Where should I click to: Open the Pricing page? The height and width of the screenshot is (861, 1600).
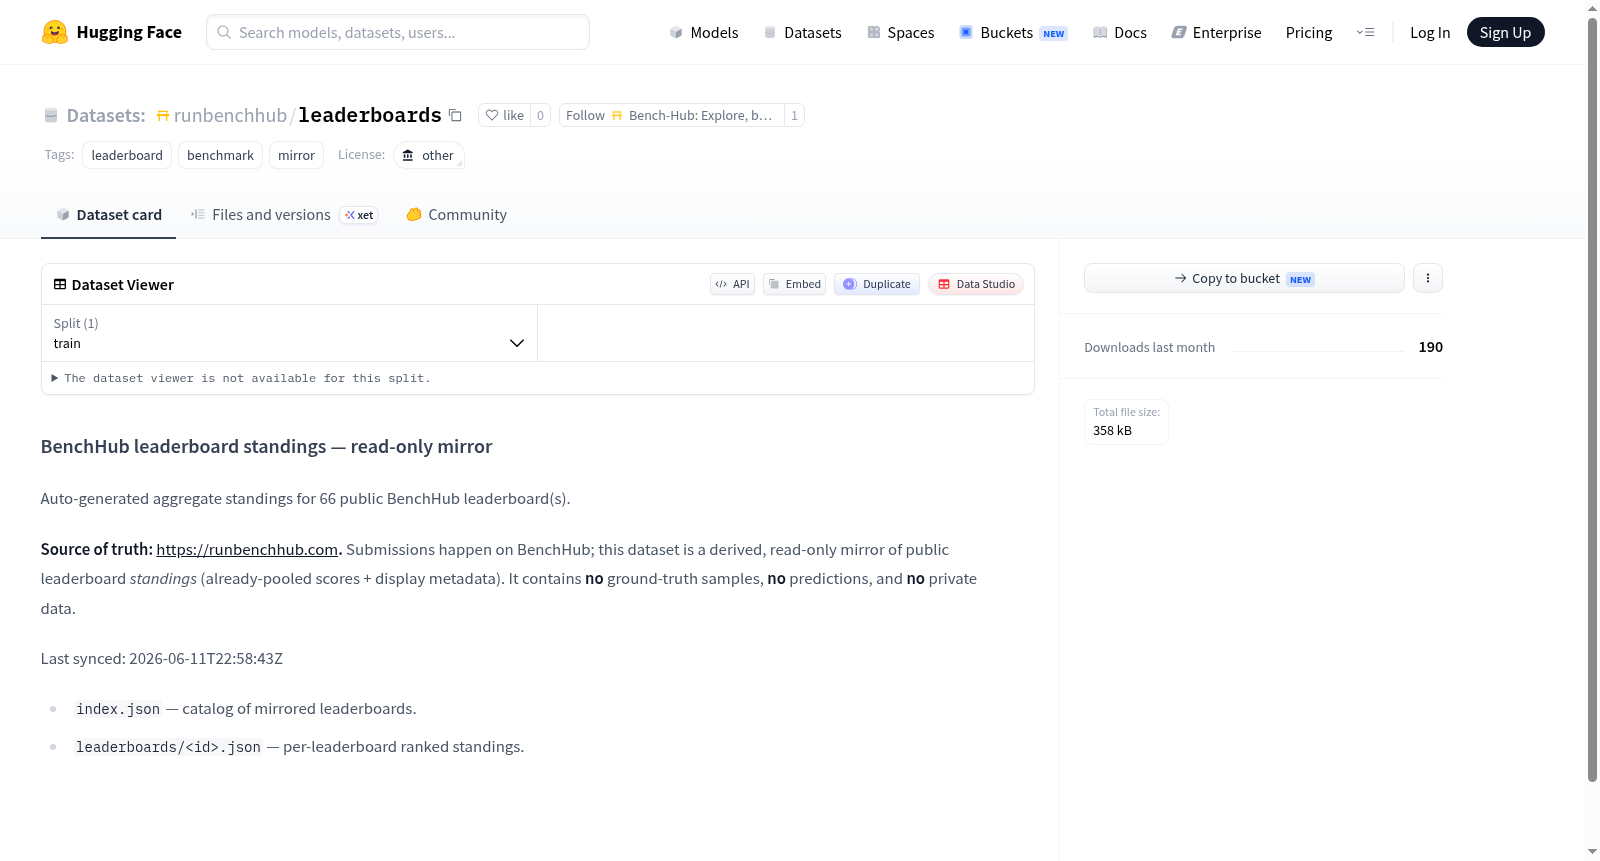[x=1309, y=32]
